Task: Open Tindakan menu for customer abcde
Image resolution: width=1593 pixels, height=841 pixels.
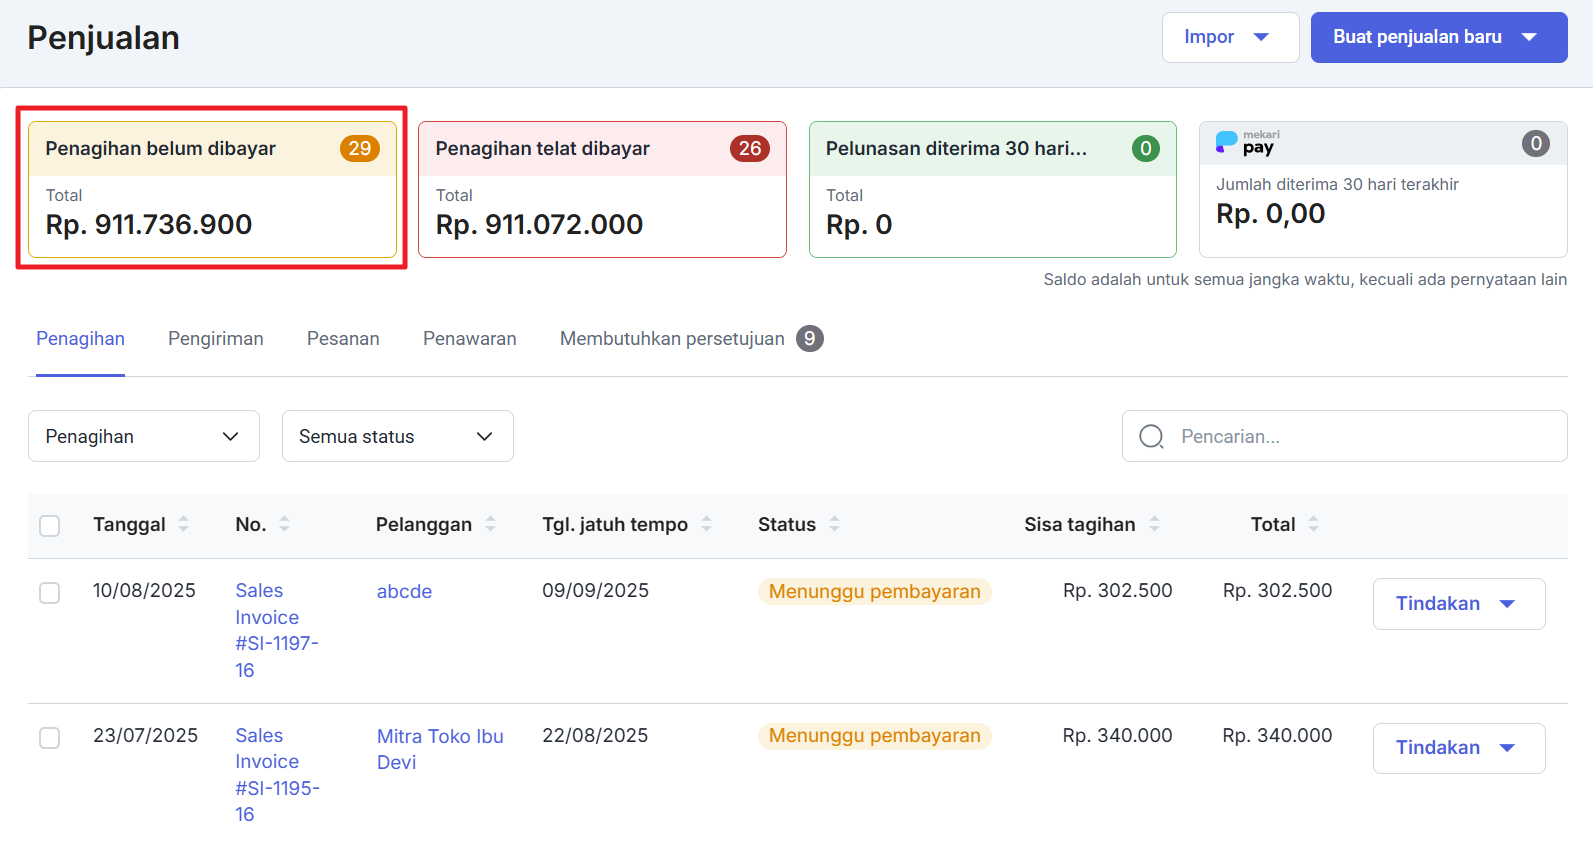Action: tap(1458, 604)
